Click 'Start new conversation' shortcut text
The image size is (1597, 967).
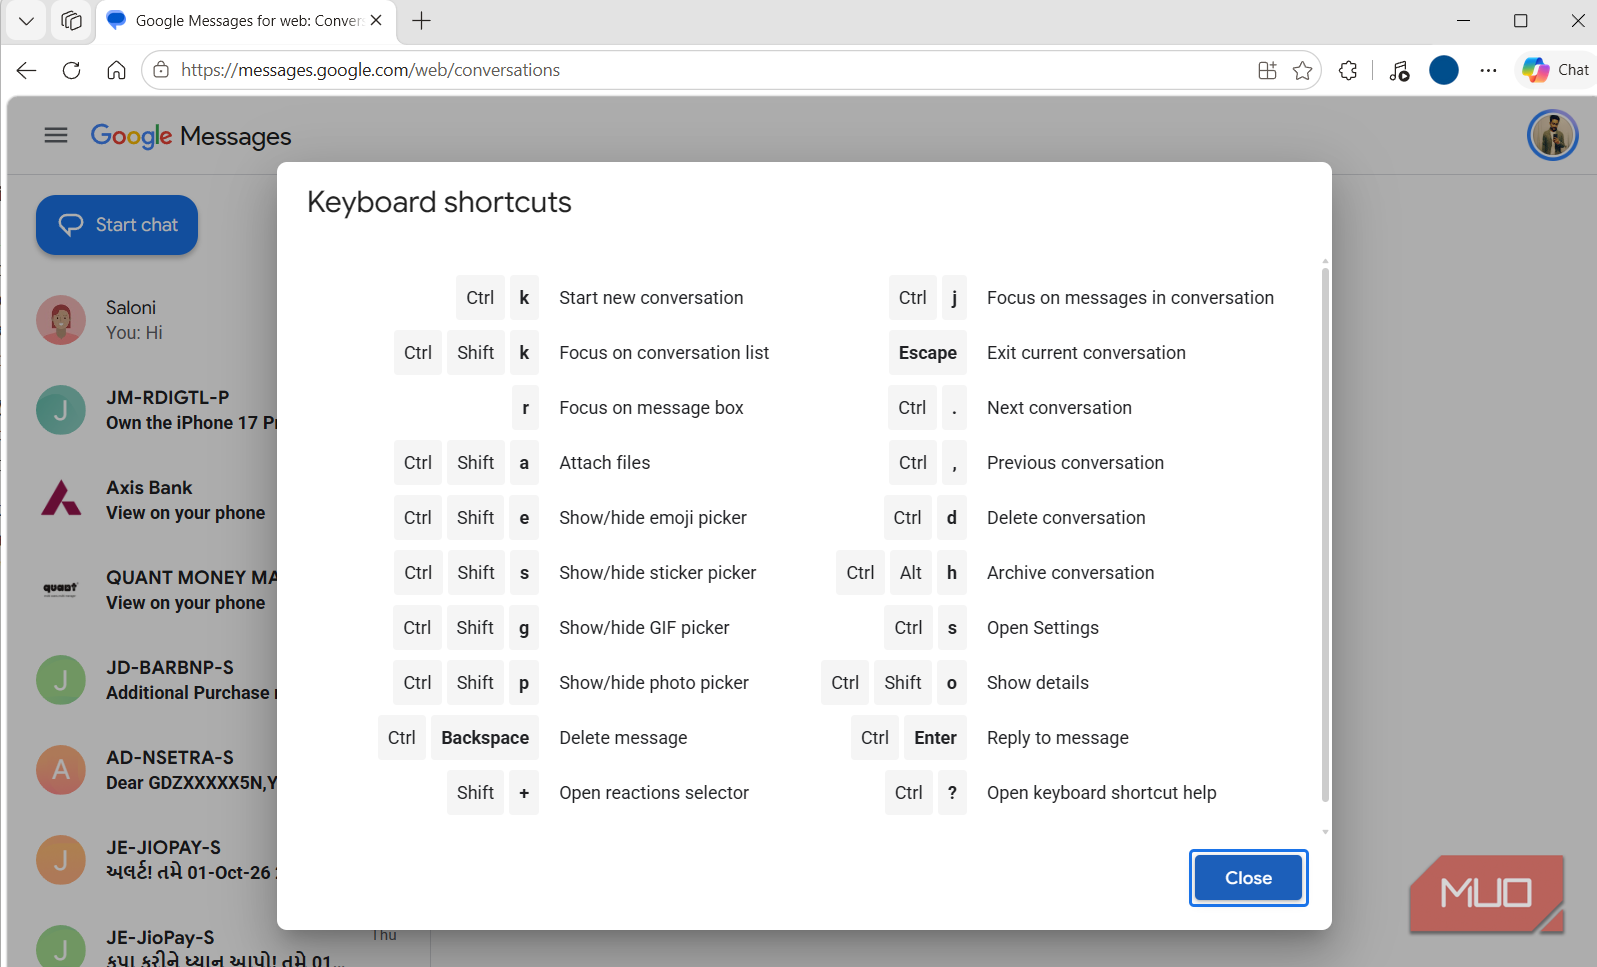[651, 298]
